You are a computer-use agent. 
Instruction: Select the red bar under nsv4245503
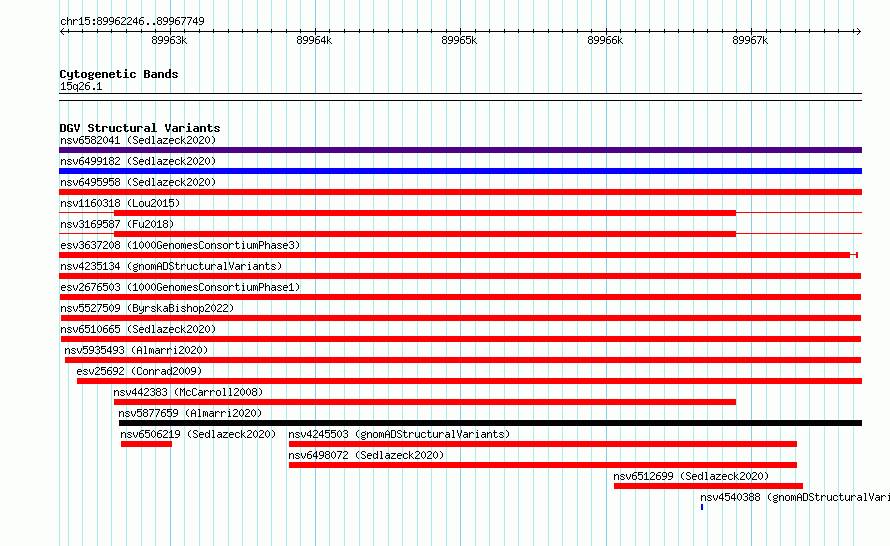pos(543,444)
